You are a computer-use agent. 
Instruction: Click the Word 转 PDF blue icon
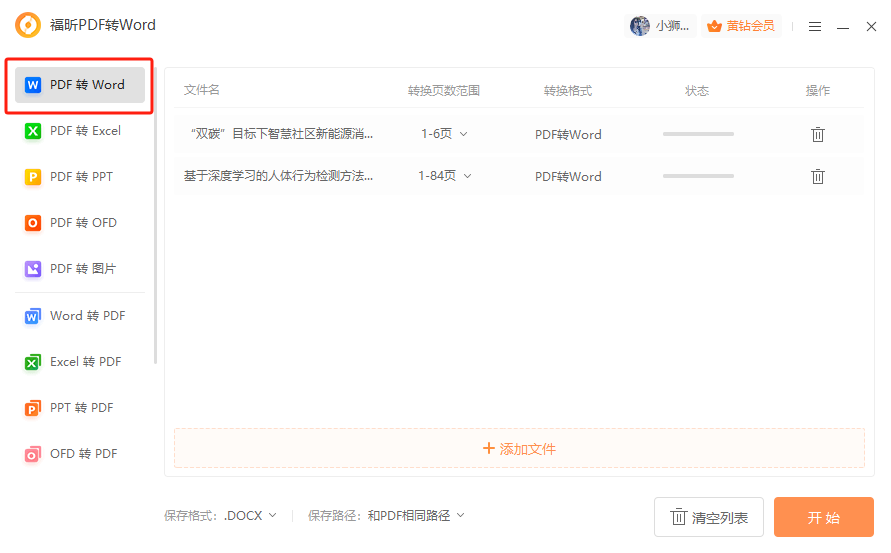tap(32, 316)
